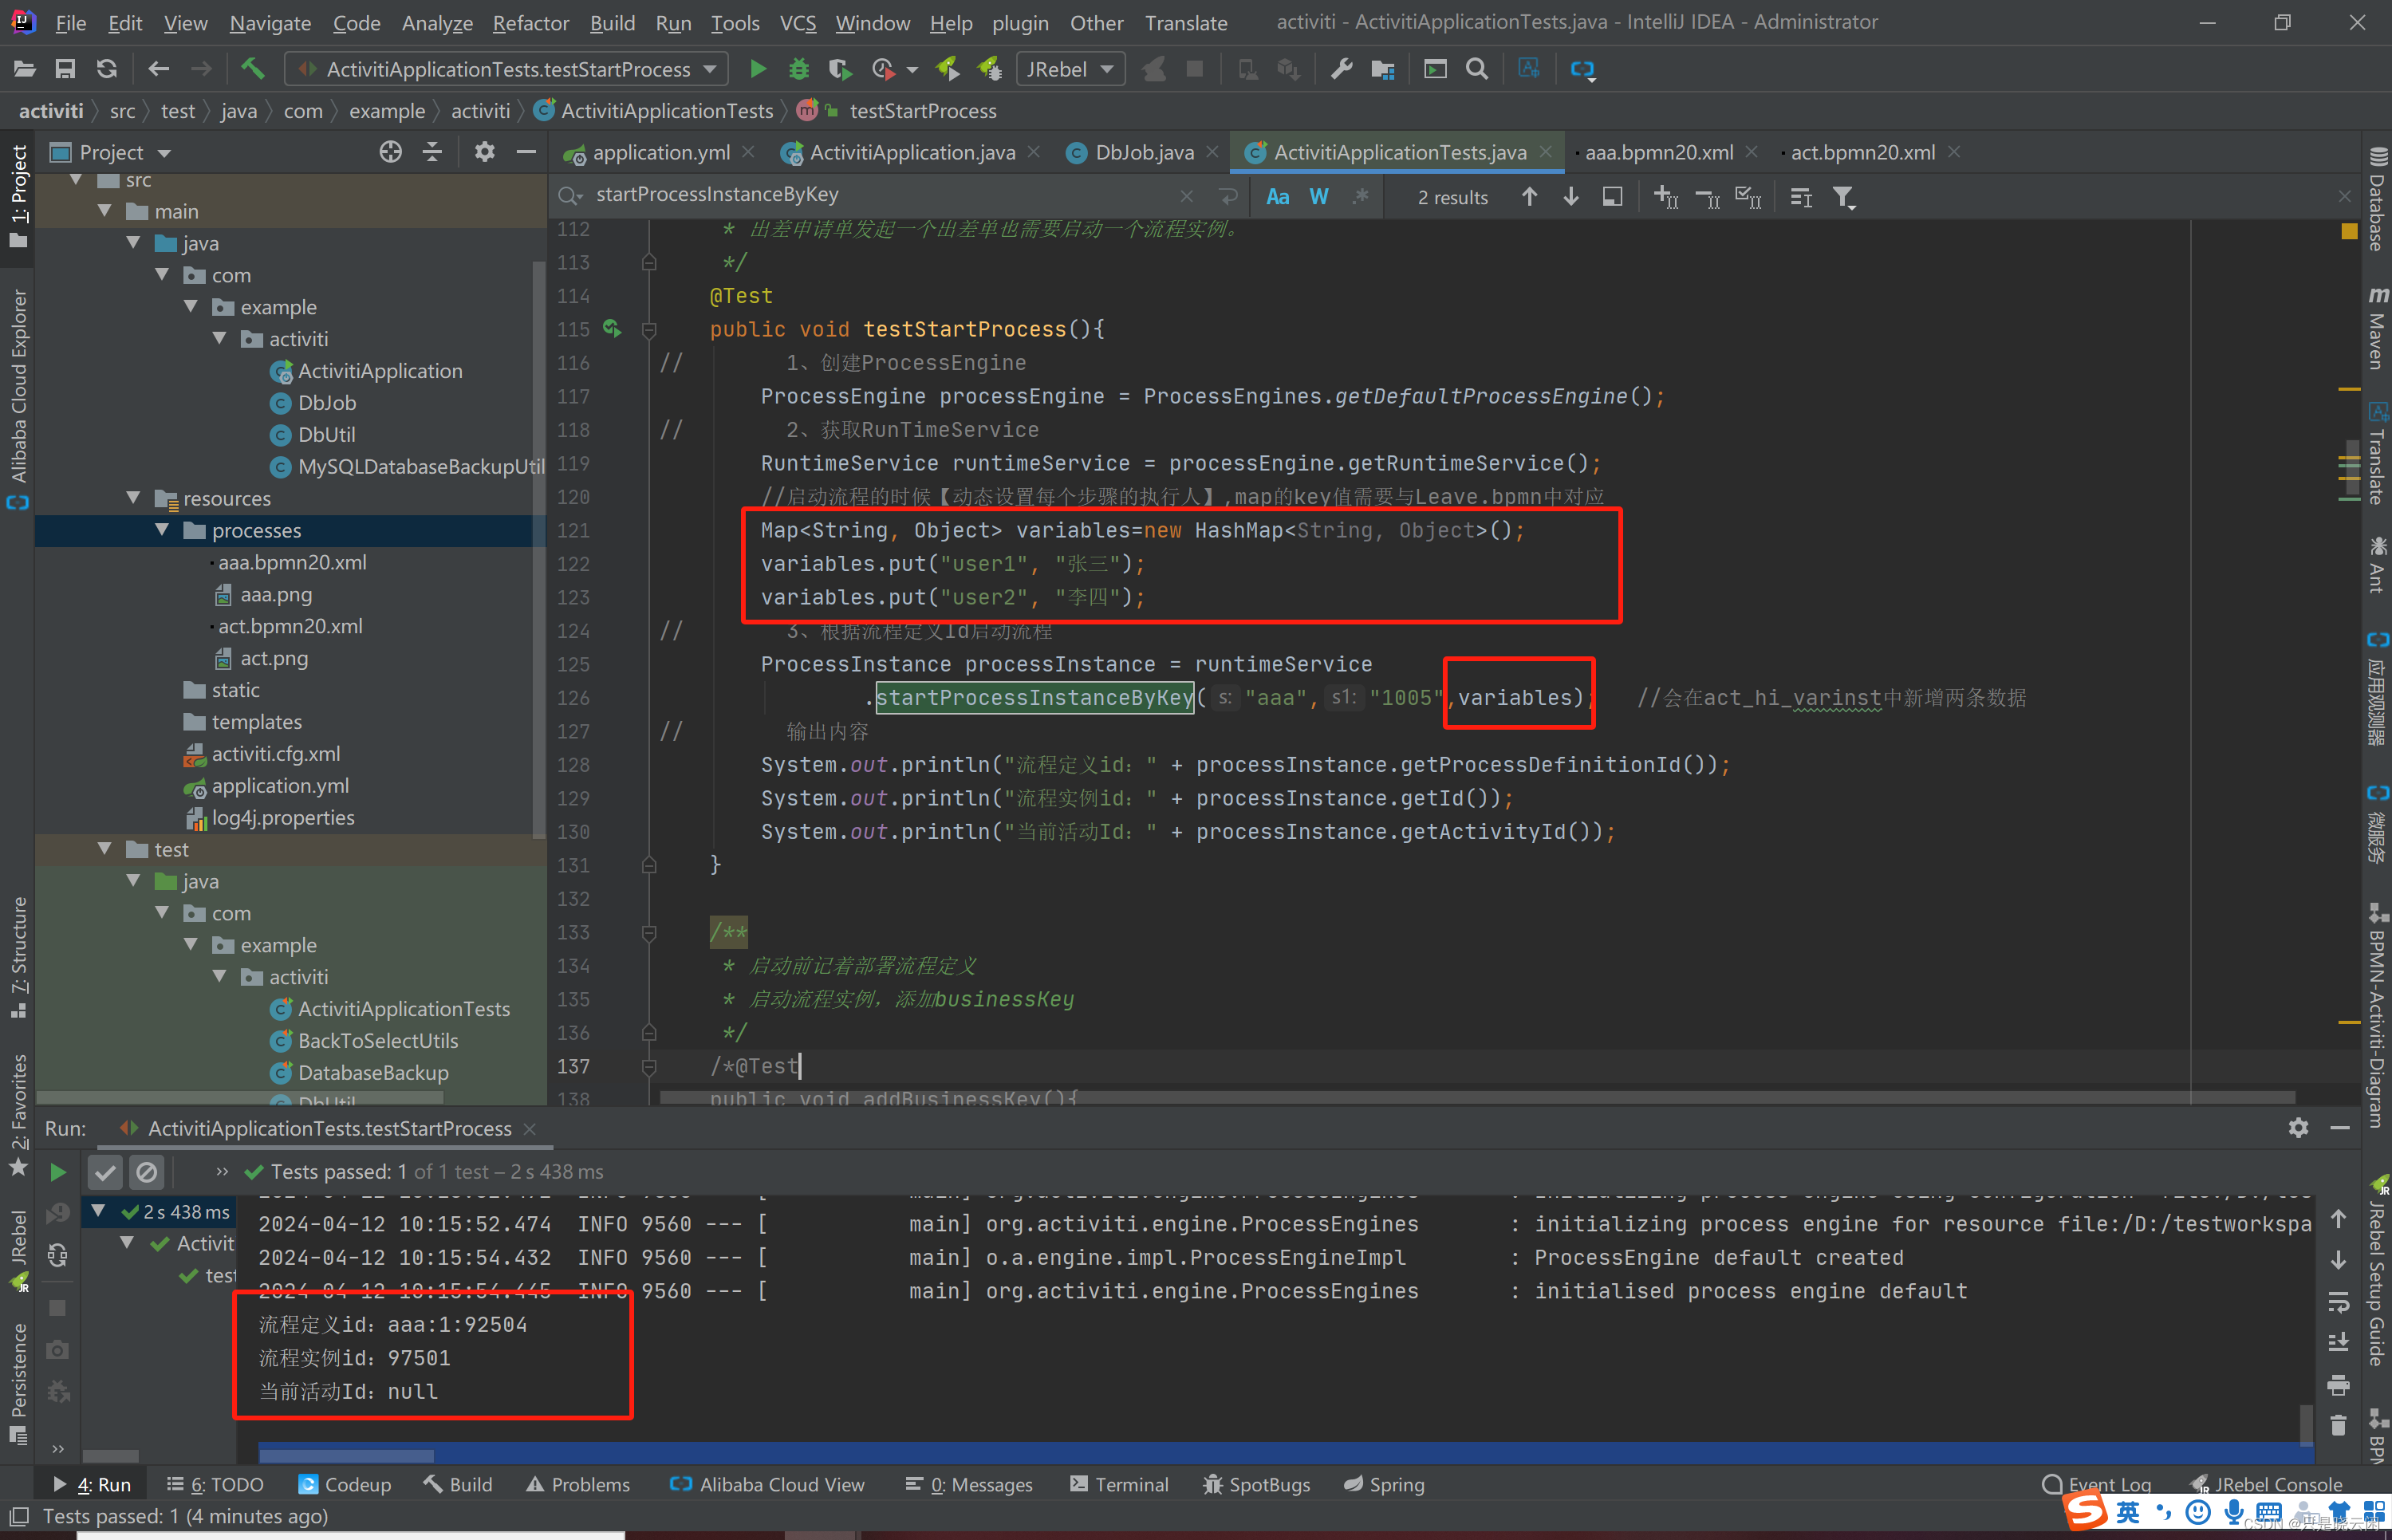Open Project panel gear options
The height and width of the screenshot is (1540, 2392).
point(485,152)
